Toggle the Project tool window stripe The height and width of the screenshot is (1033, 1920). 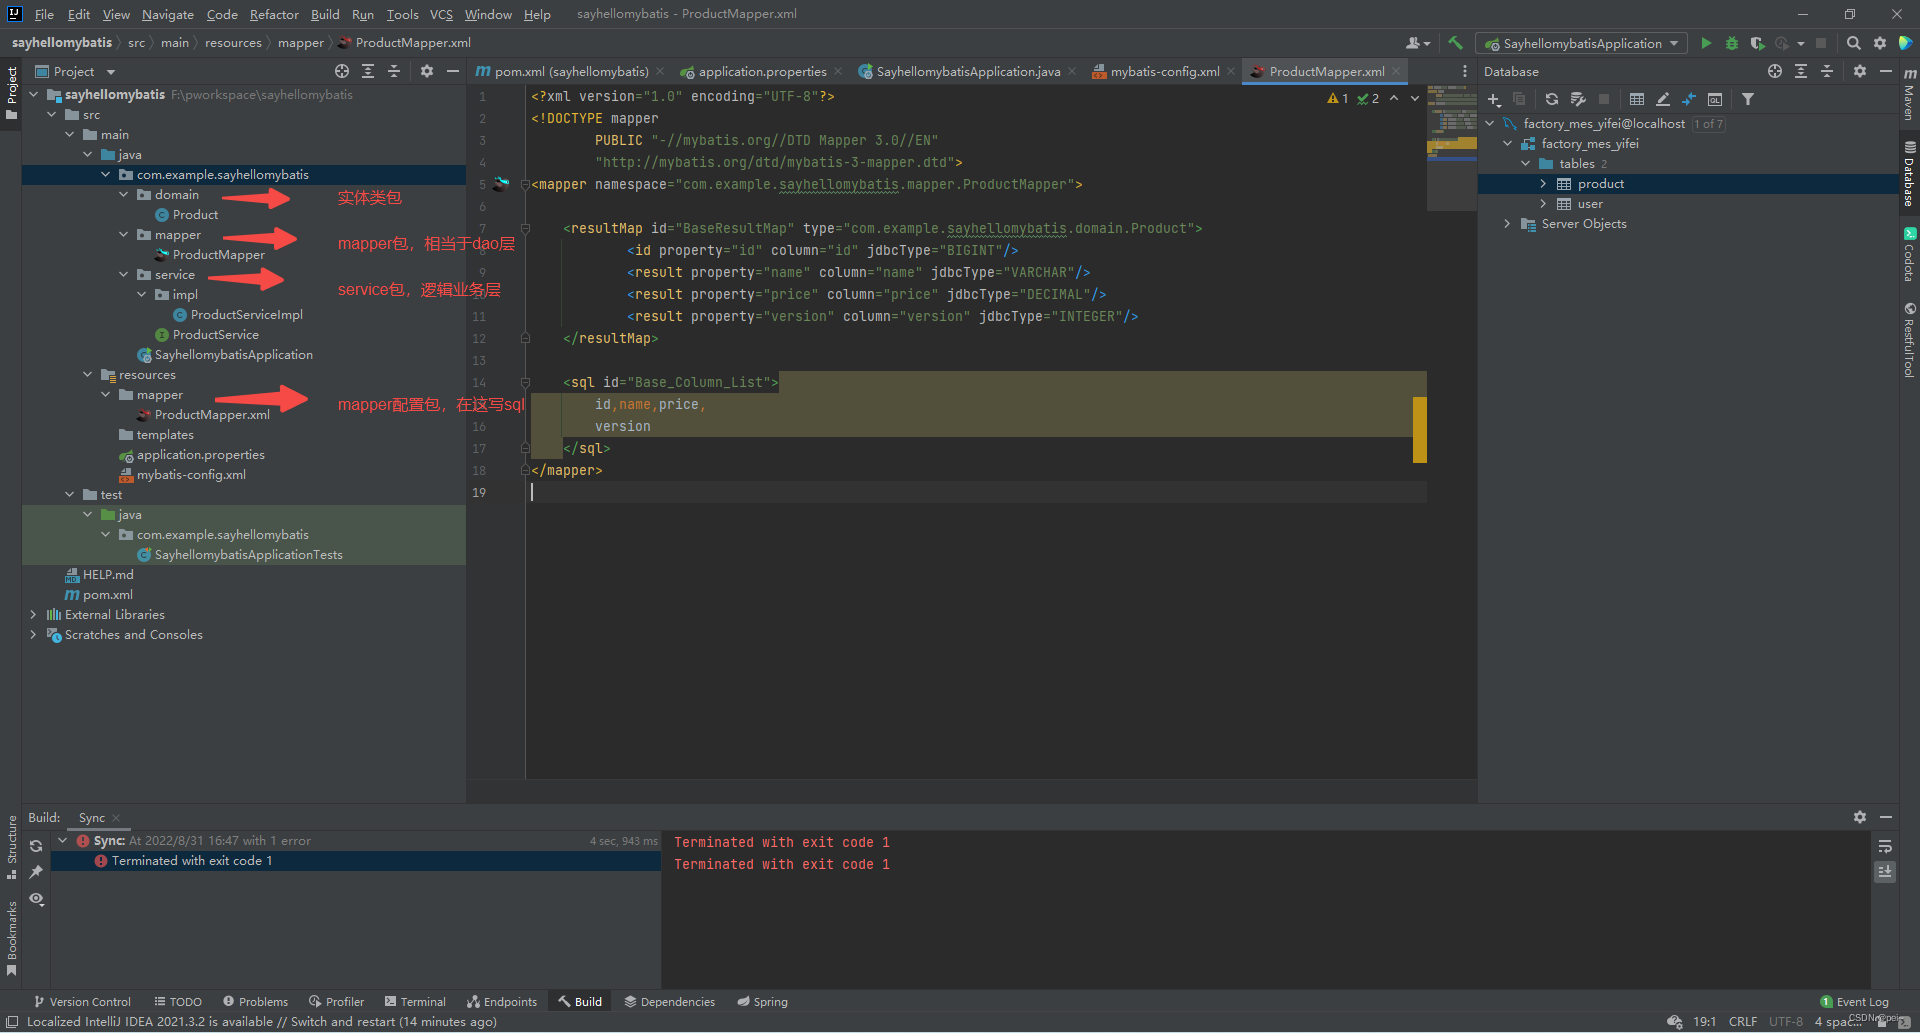[x=12, y=93]
